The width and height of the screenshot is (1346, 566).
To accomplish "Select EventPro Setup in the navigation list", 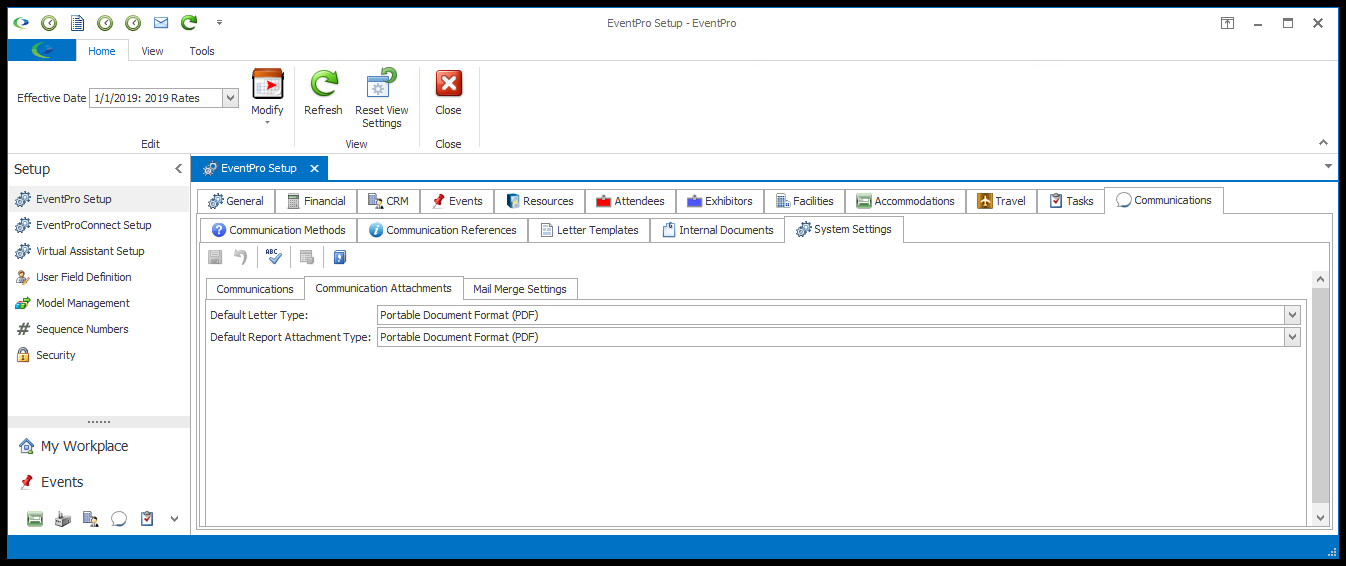I will [x=98, y=199].
